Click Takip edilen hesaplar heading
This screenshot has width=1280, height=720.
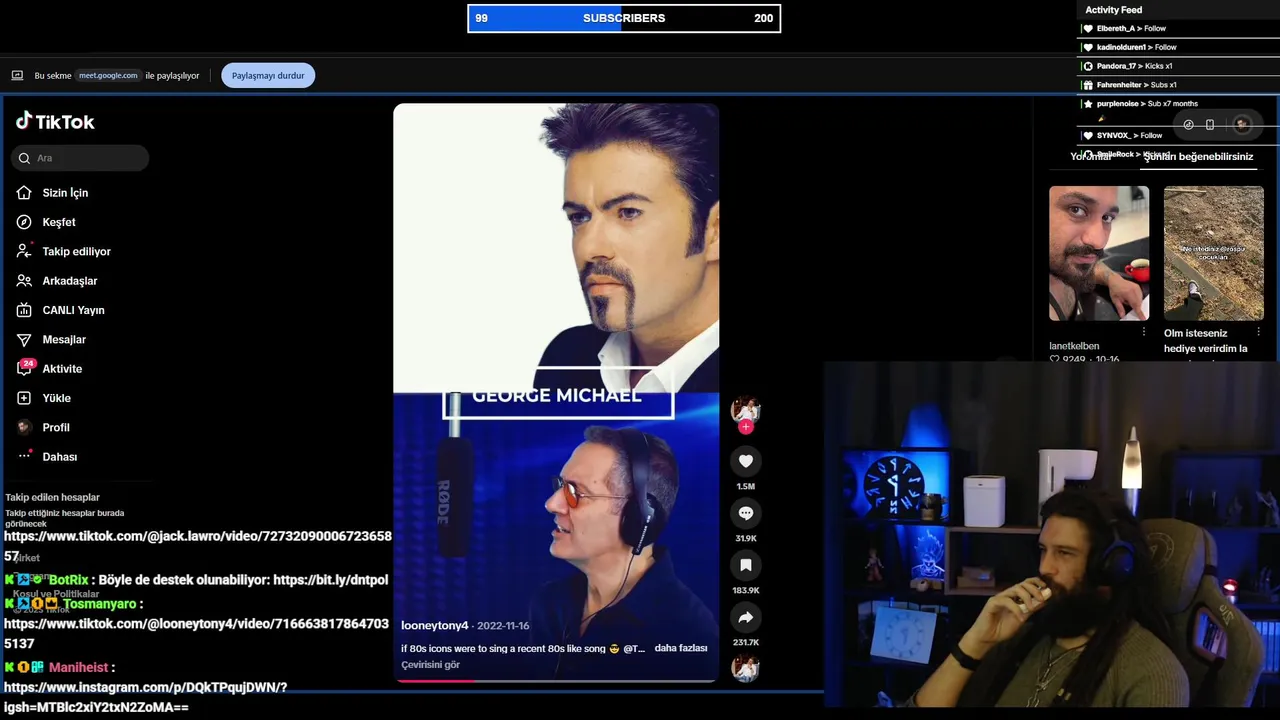[x=52, y=497]
